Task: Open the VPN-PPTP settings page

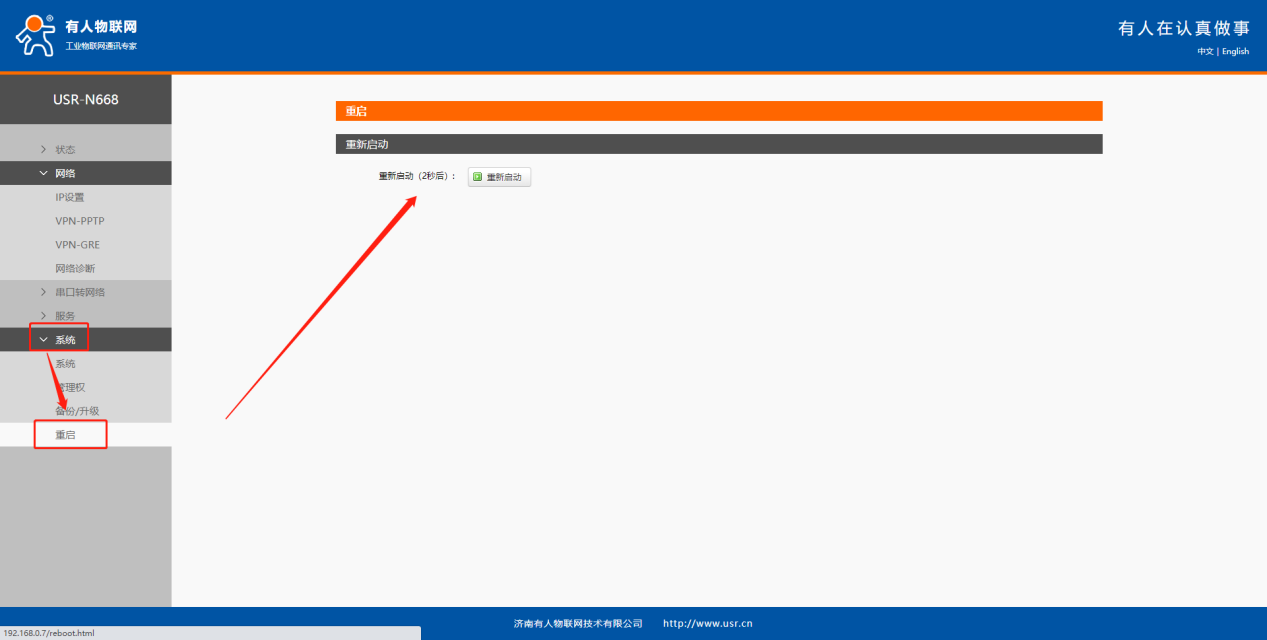Action: 80,221
